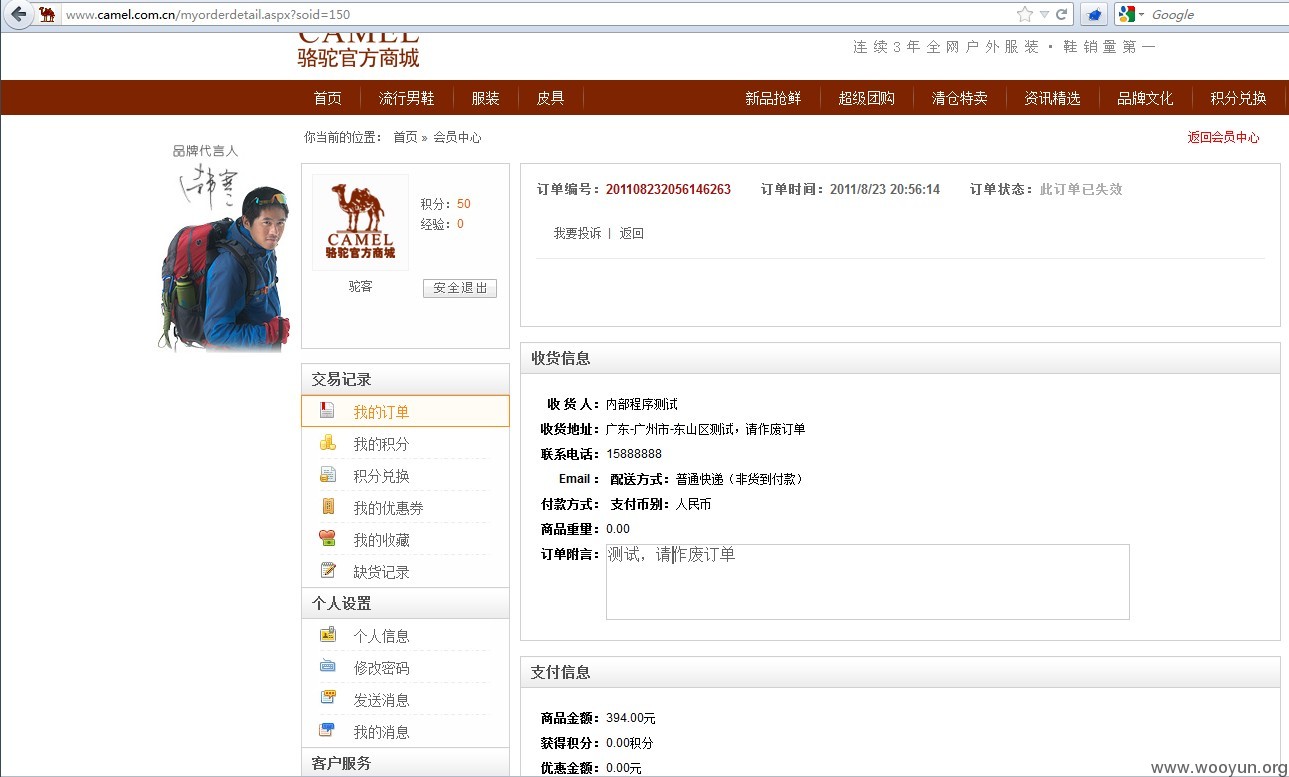1289x777 pixels.
Task: Click the status text 此订单已失效
Action: (1081, 189)
